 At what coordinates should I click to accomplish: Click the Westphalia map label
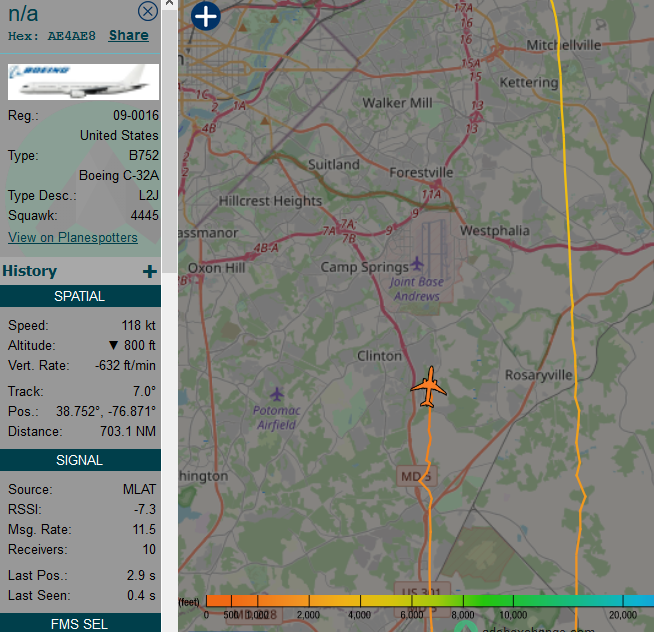tap(495, 231)
